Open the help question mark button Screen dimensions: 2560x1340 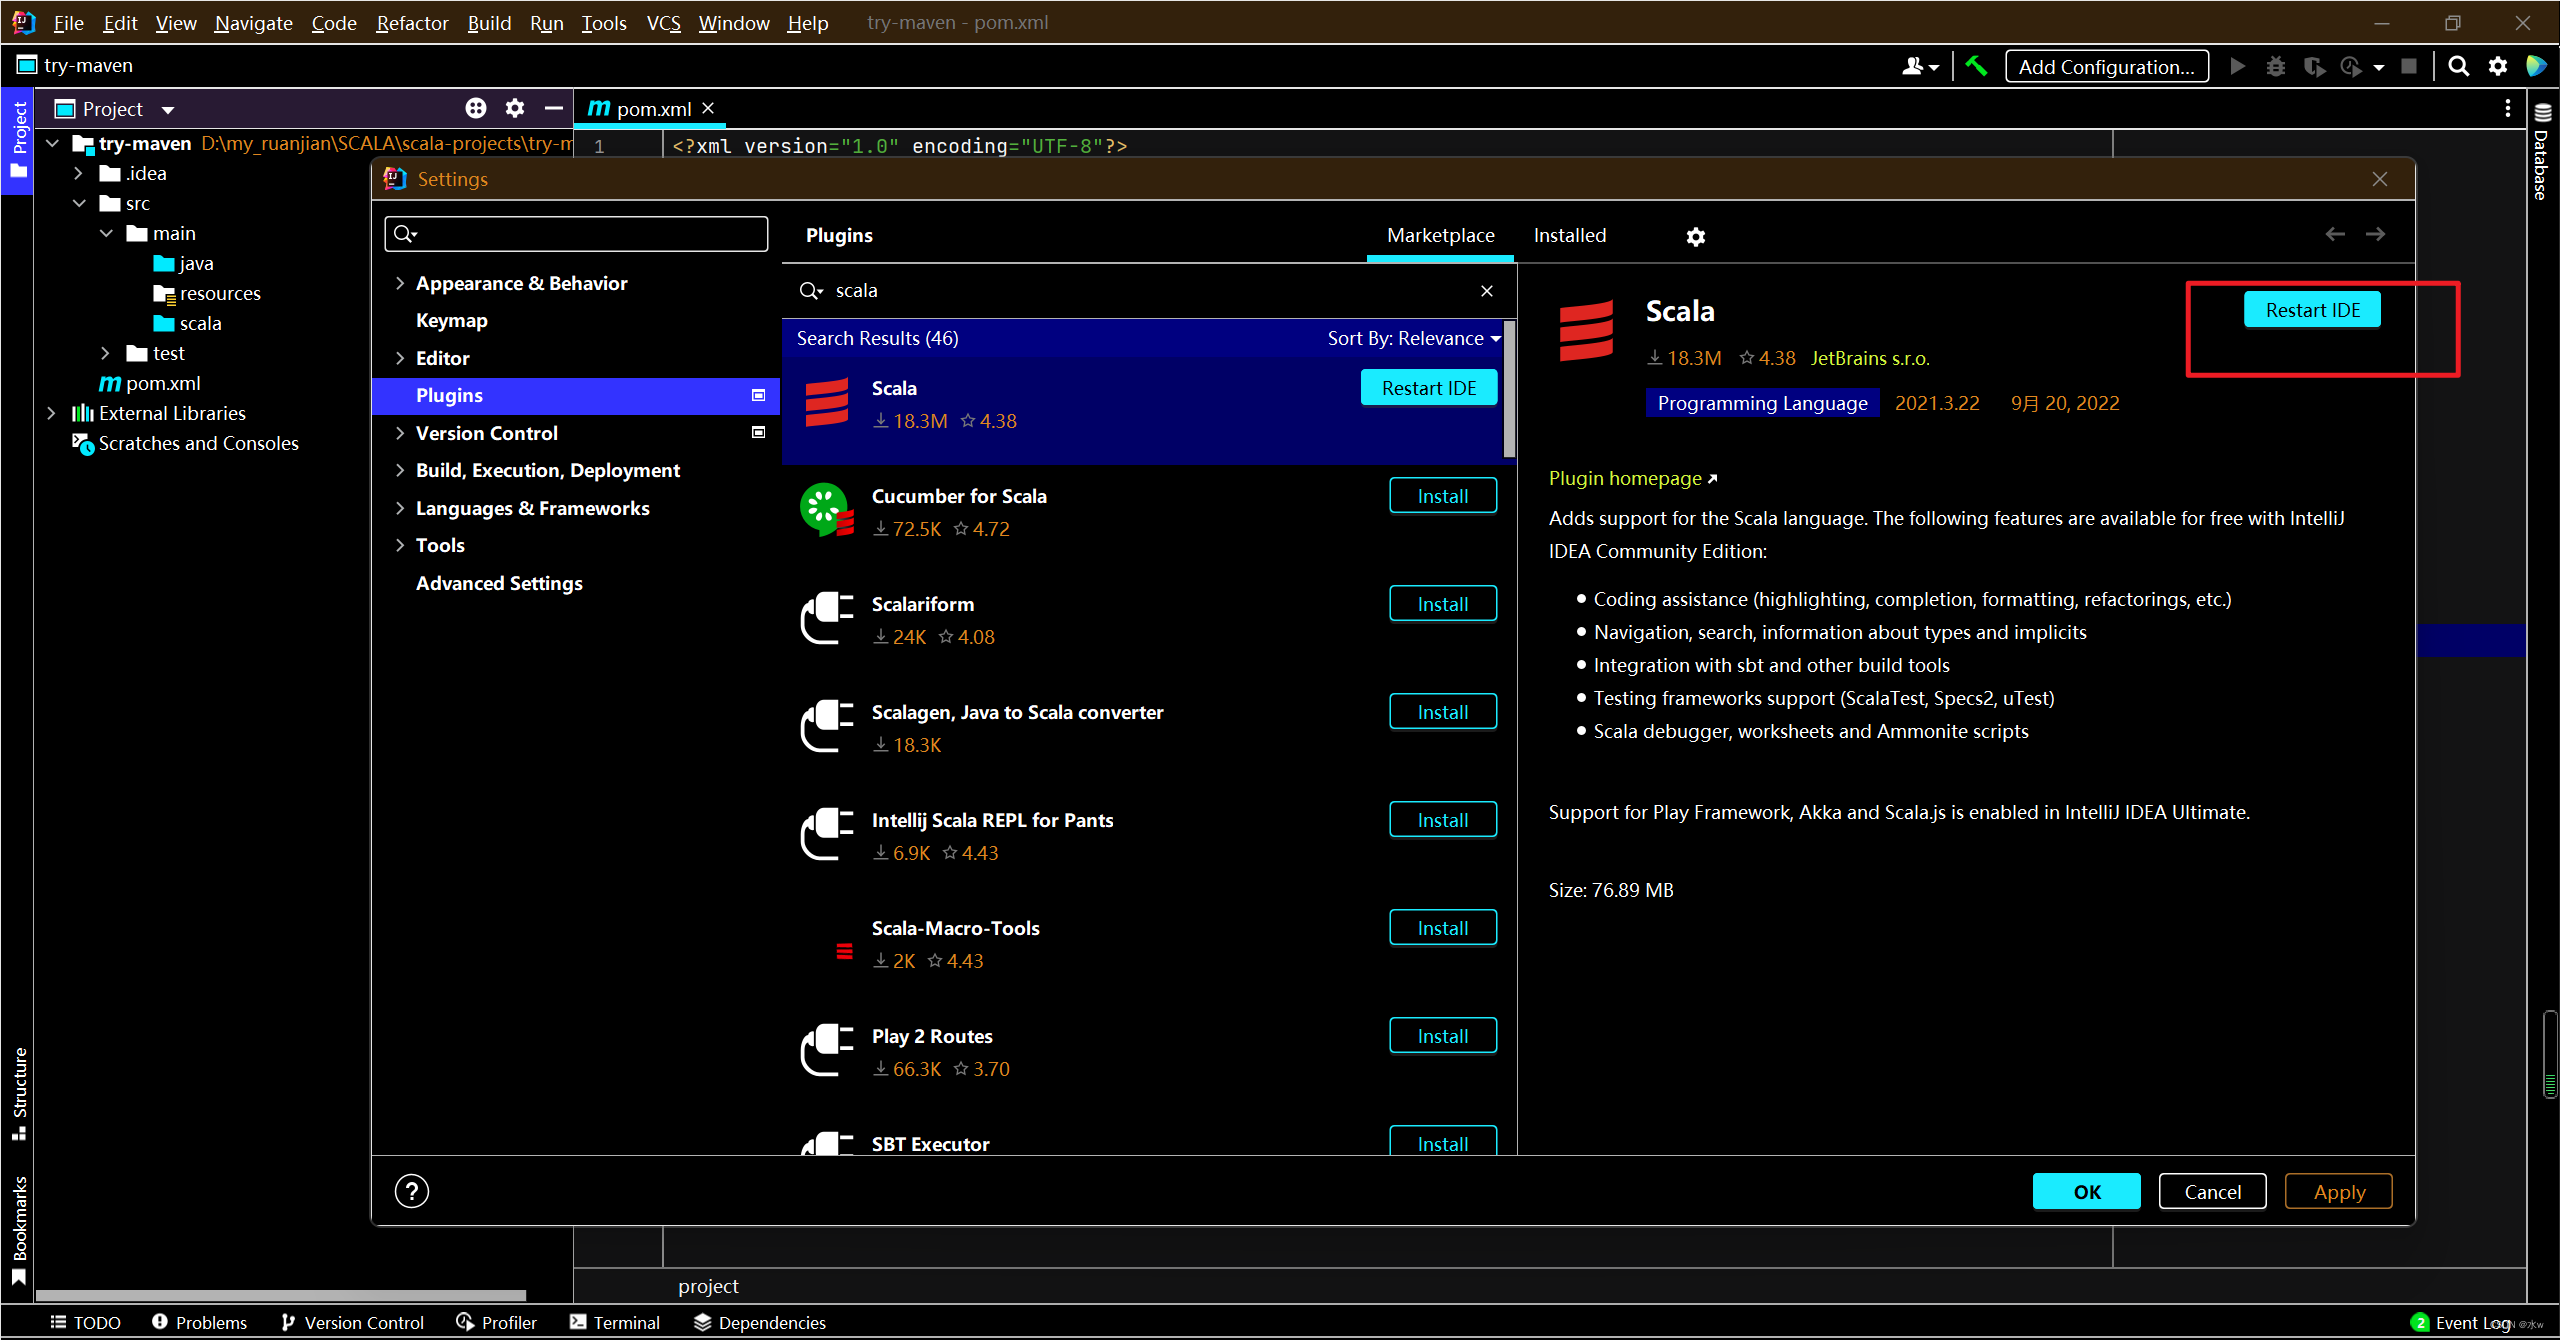pyautogui.click(x=411, y=1191)
